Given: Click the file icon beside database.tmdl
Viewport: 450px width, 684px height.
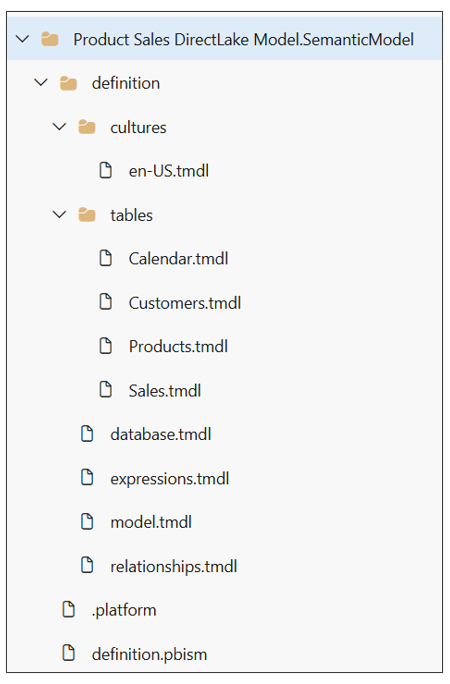Looking at the screenshot, I should [x=87, y=434].
